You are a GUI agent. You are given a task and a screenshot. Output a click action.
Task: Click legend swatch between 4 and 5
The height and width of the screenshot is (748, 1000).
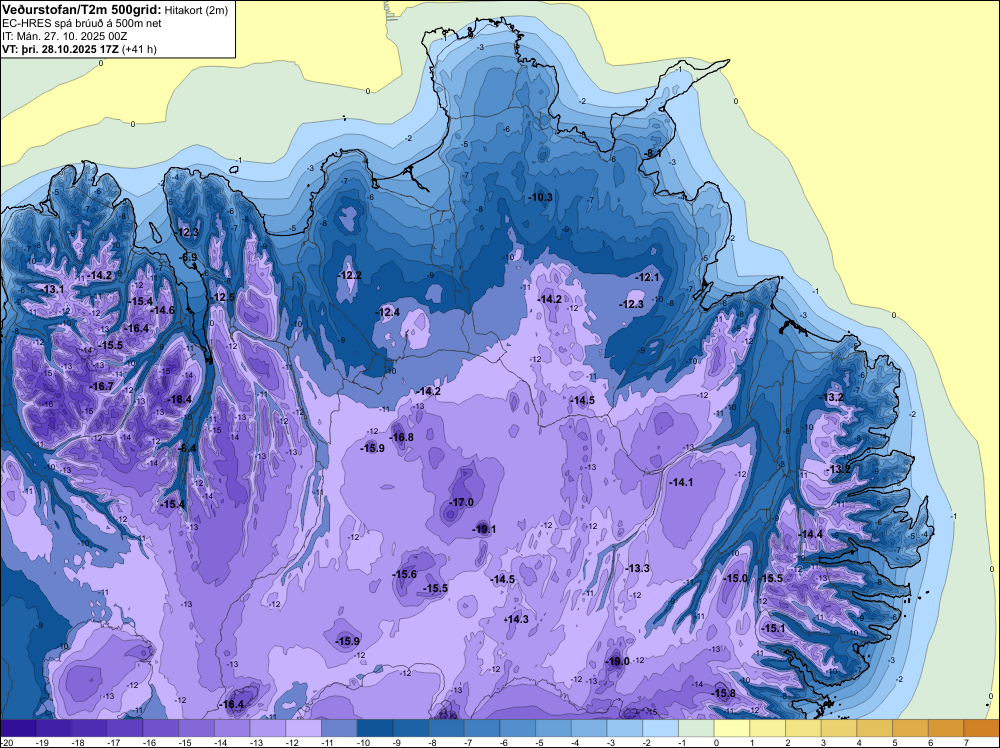point(876,728)
